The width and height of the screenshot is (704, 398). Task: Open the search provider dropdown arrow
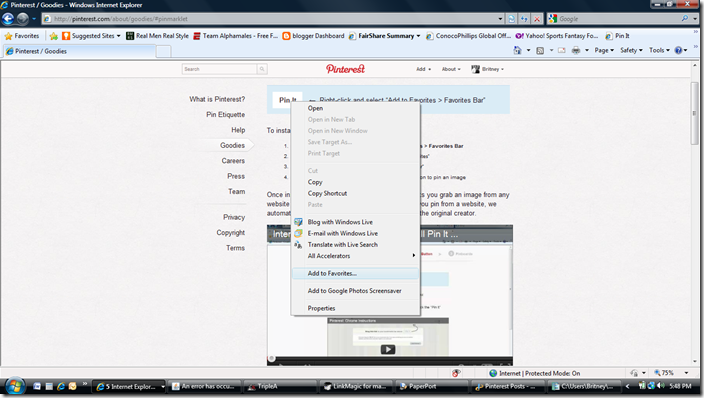695,19
